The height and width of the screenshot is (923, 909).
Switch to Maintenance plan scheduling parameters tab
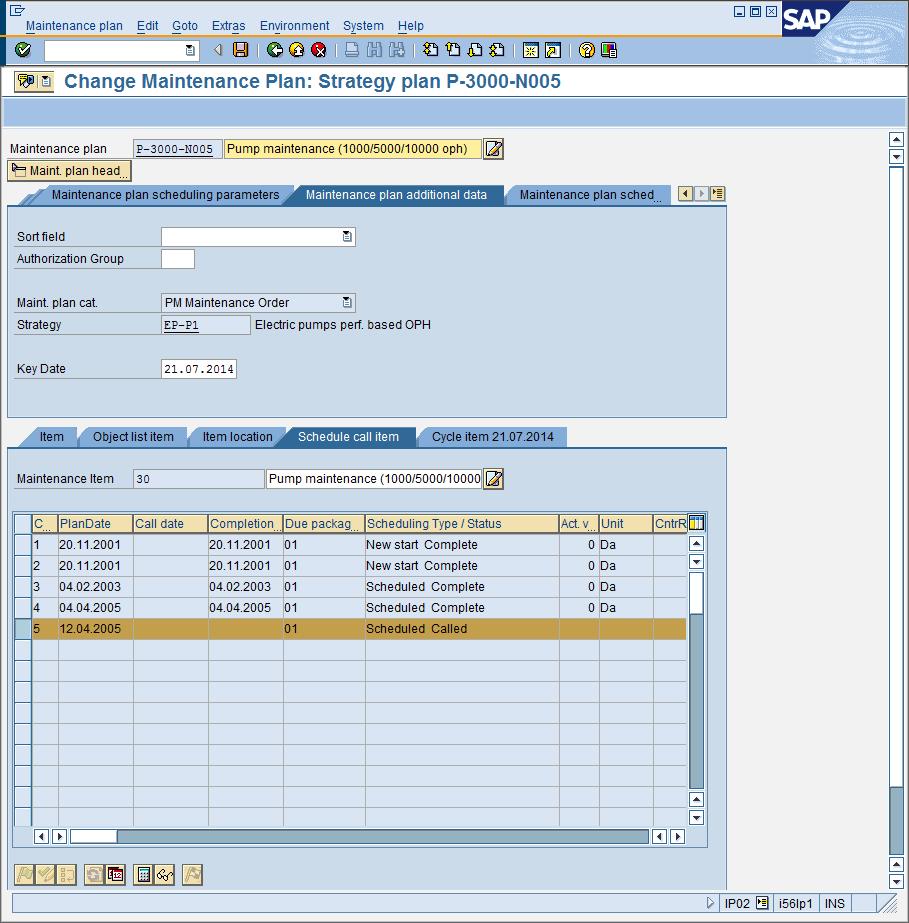coord(165,195)
